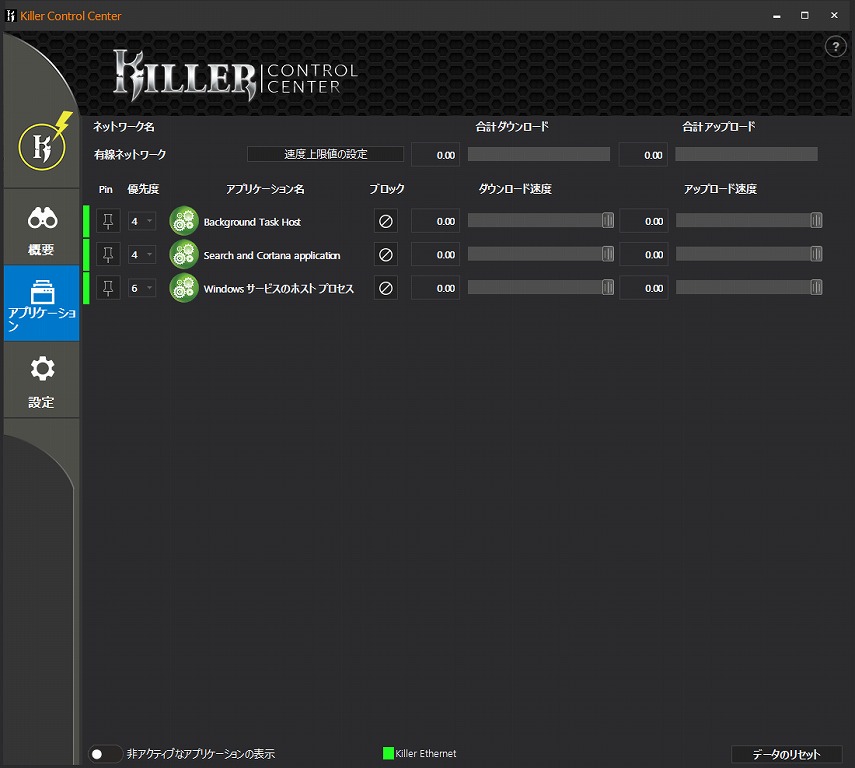Screen dimensions: 855x768
Task: Click the green Killer Ethernet legend square
Action: [x=388, y=753]
